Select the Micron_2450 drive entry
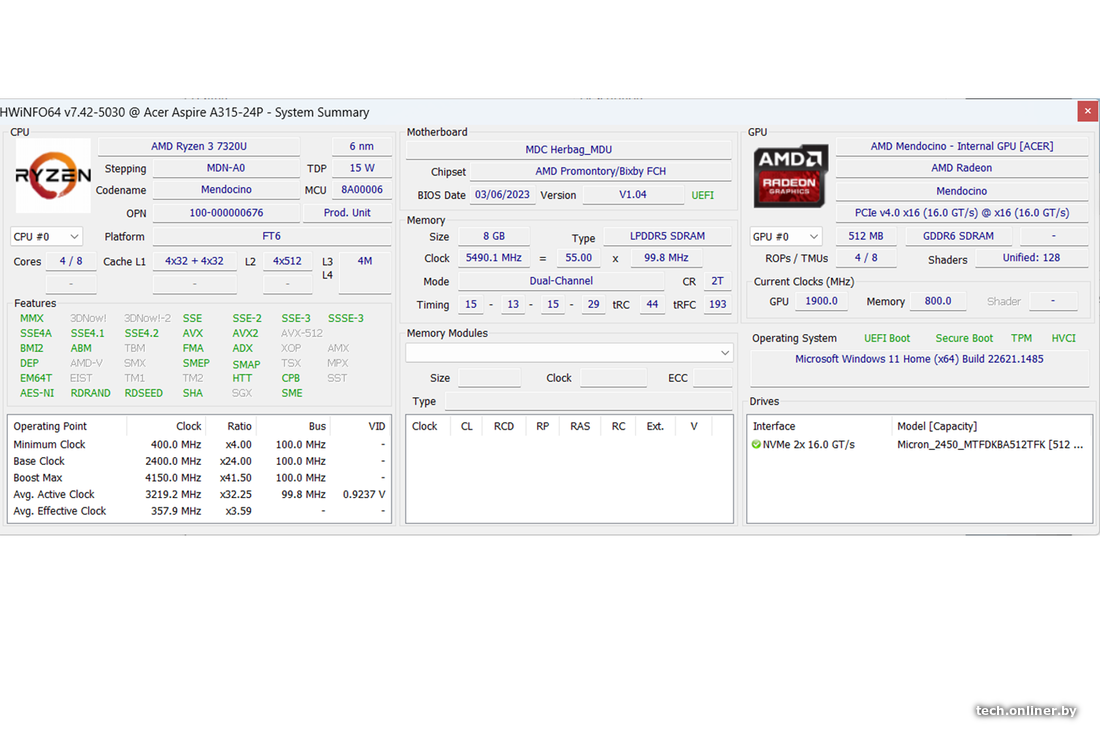This screenshot has width=1100, height=734. click(988, 444)
